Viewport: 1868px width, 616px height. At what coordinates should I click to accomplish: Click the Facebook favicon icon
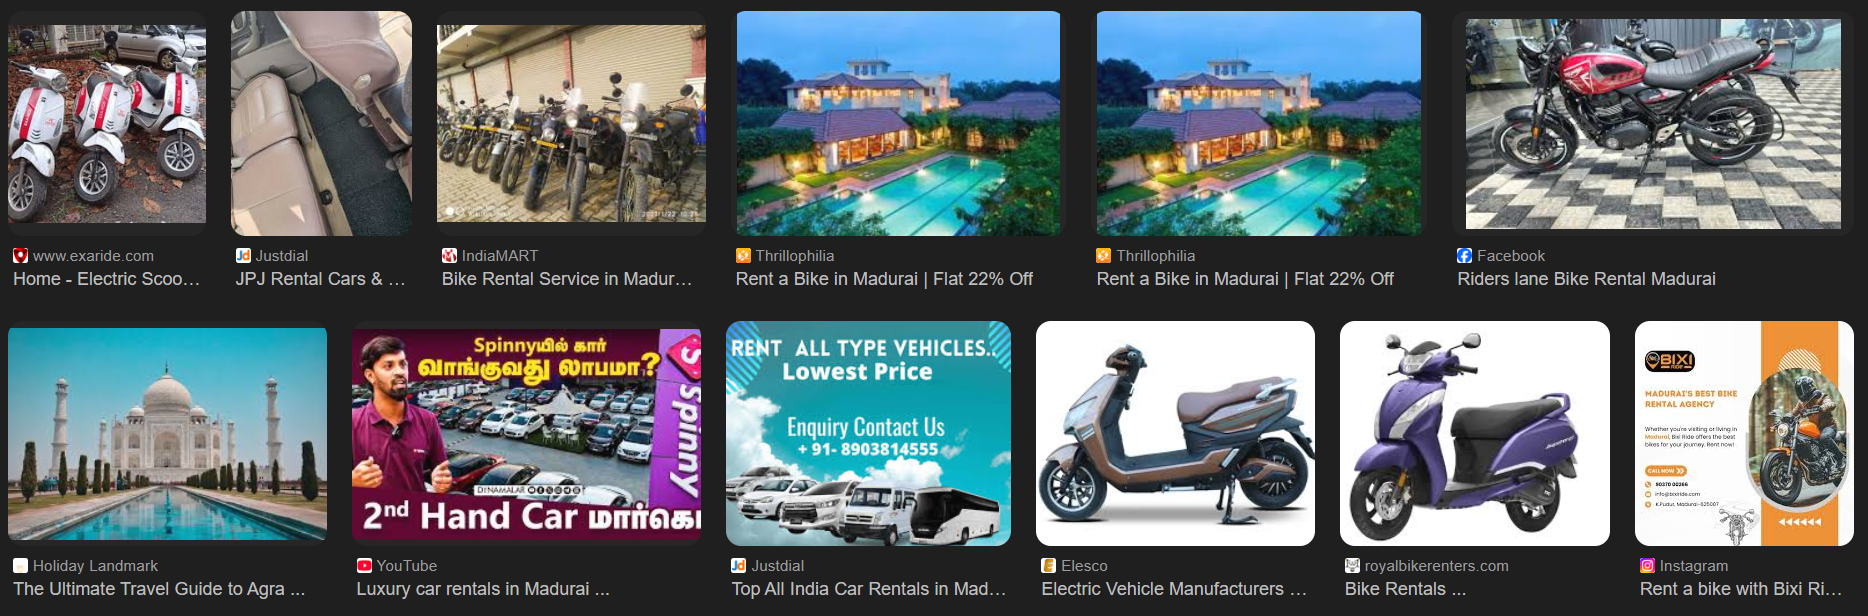(x=1464, y=256)
